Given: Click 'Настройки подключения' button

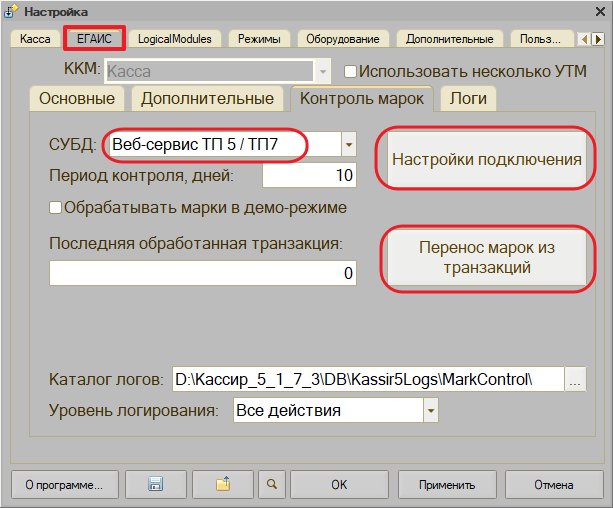Looking at the screenshot, I should [487, 159].
